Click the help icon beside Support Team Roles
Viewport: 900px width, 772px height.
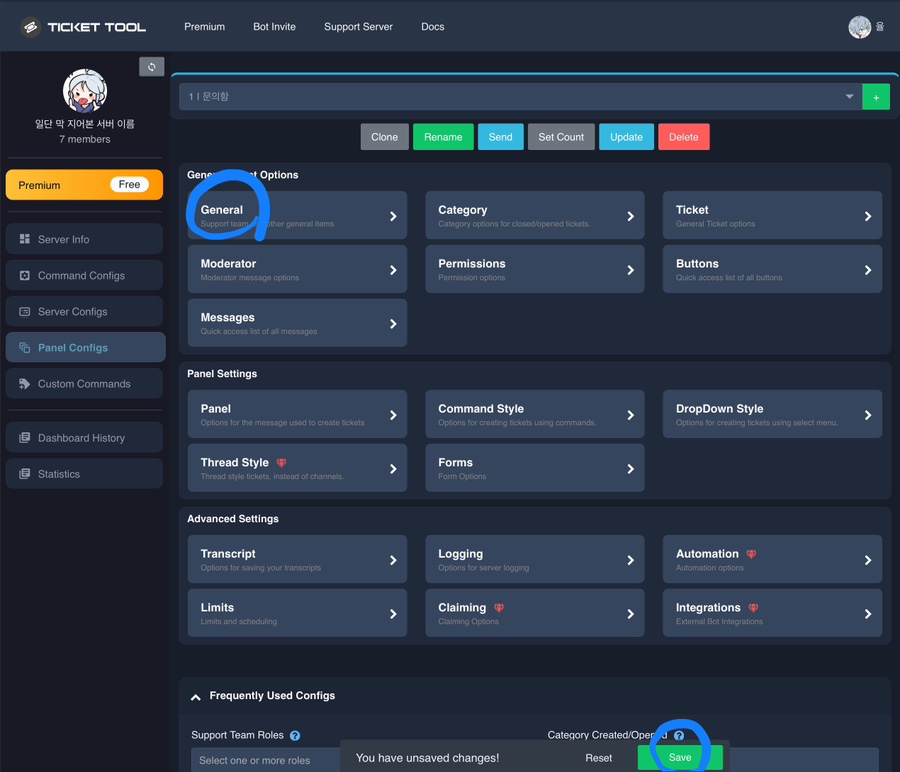(x=295, y=735)
